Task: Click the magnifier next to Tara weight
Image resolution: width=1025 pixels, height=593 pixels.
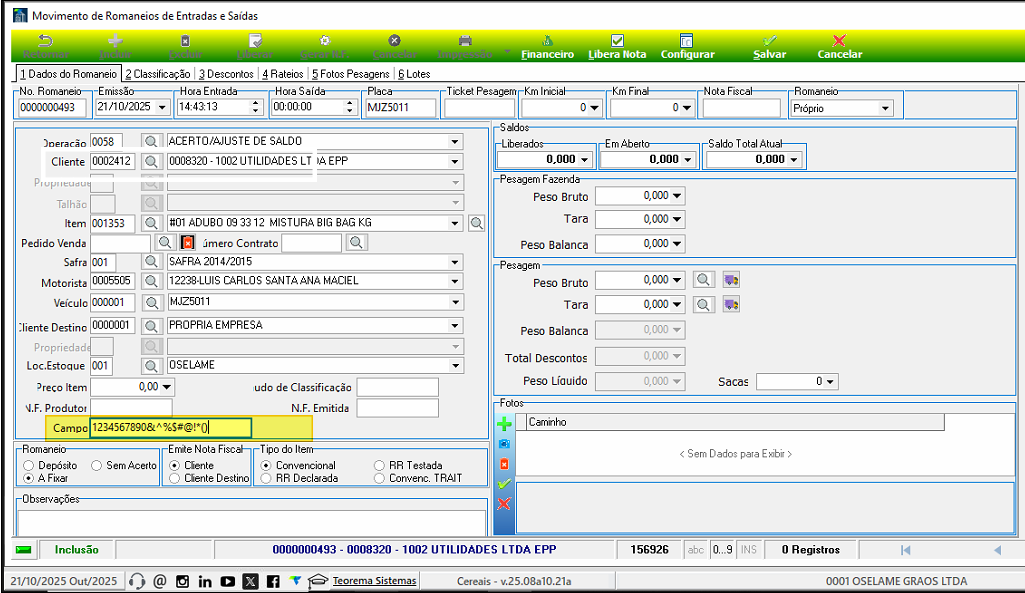Action: pyautogui.click(x=704, y=304)
